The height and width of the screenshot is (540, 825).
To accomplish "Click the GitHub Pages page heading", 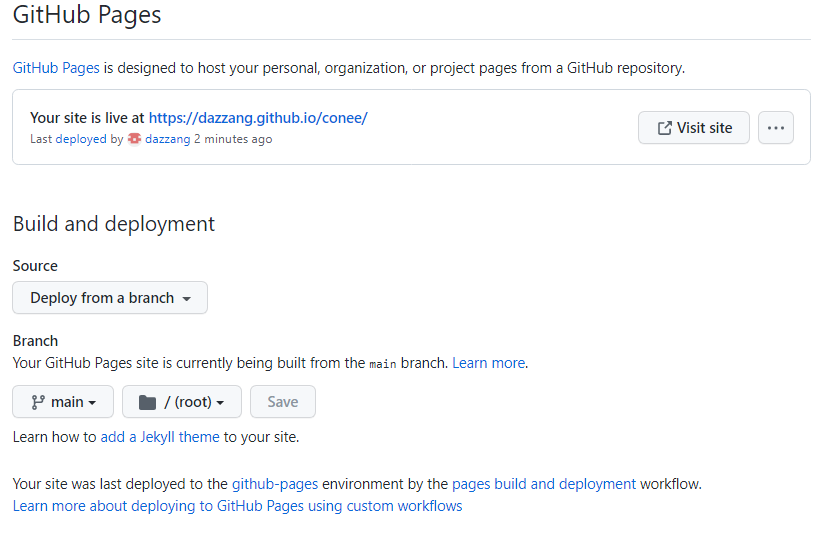I will pos(87,14).
